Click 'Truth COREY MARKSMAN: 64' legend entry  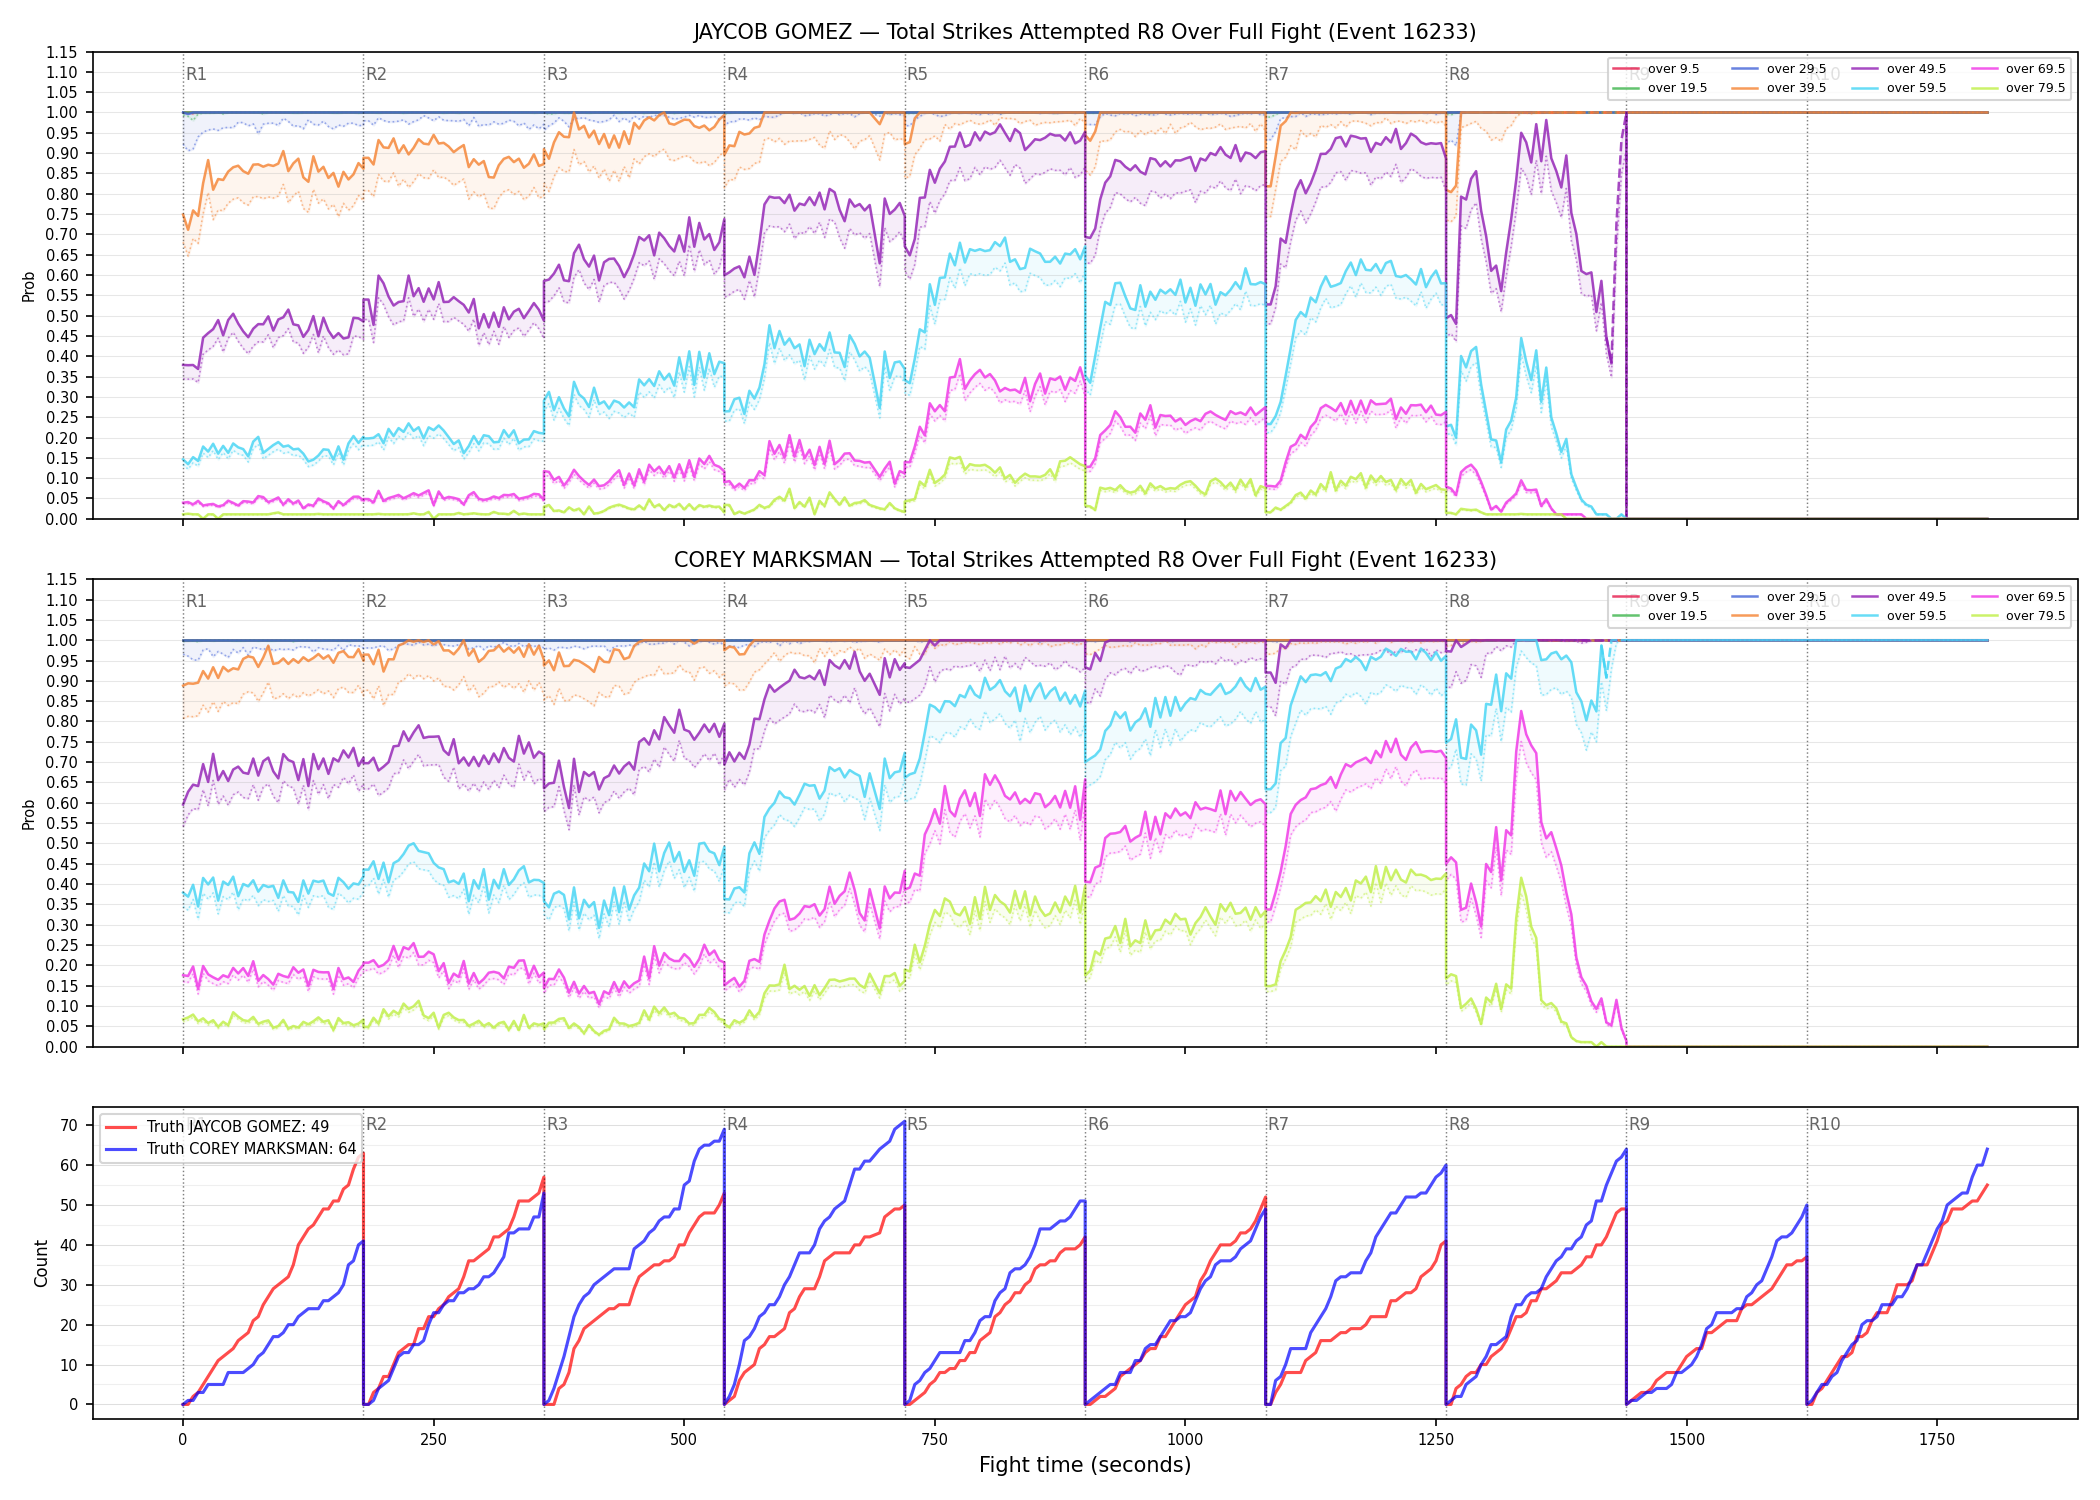click(x=230, y=1149)
